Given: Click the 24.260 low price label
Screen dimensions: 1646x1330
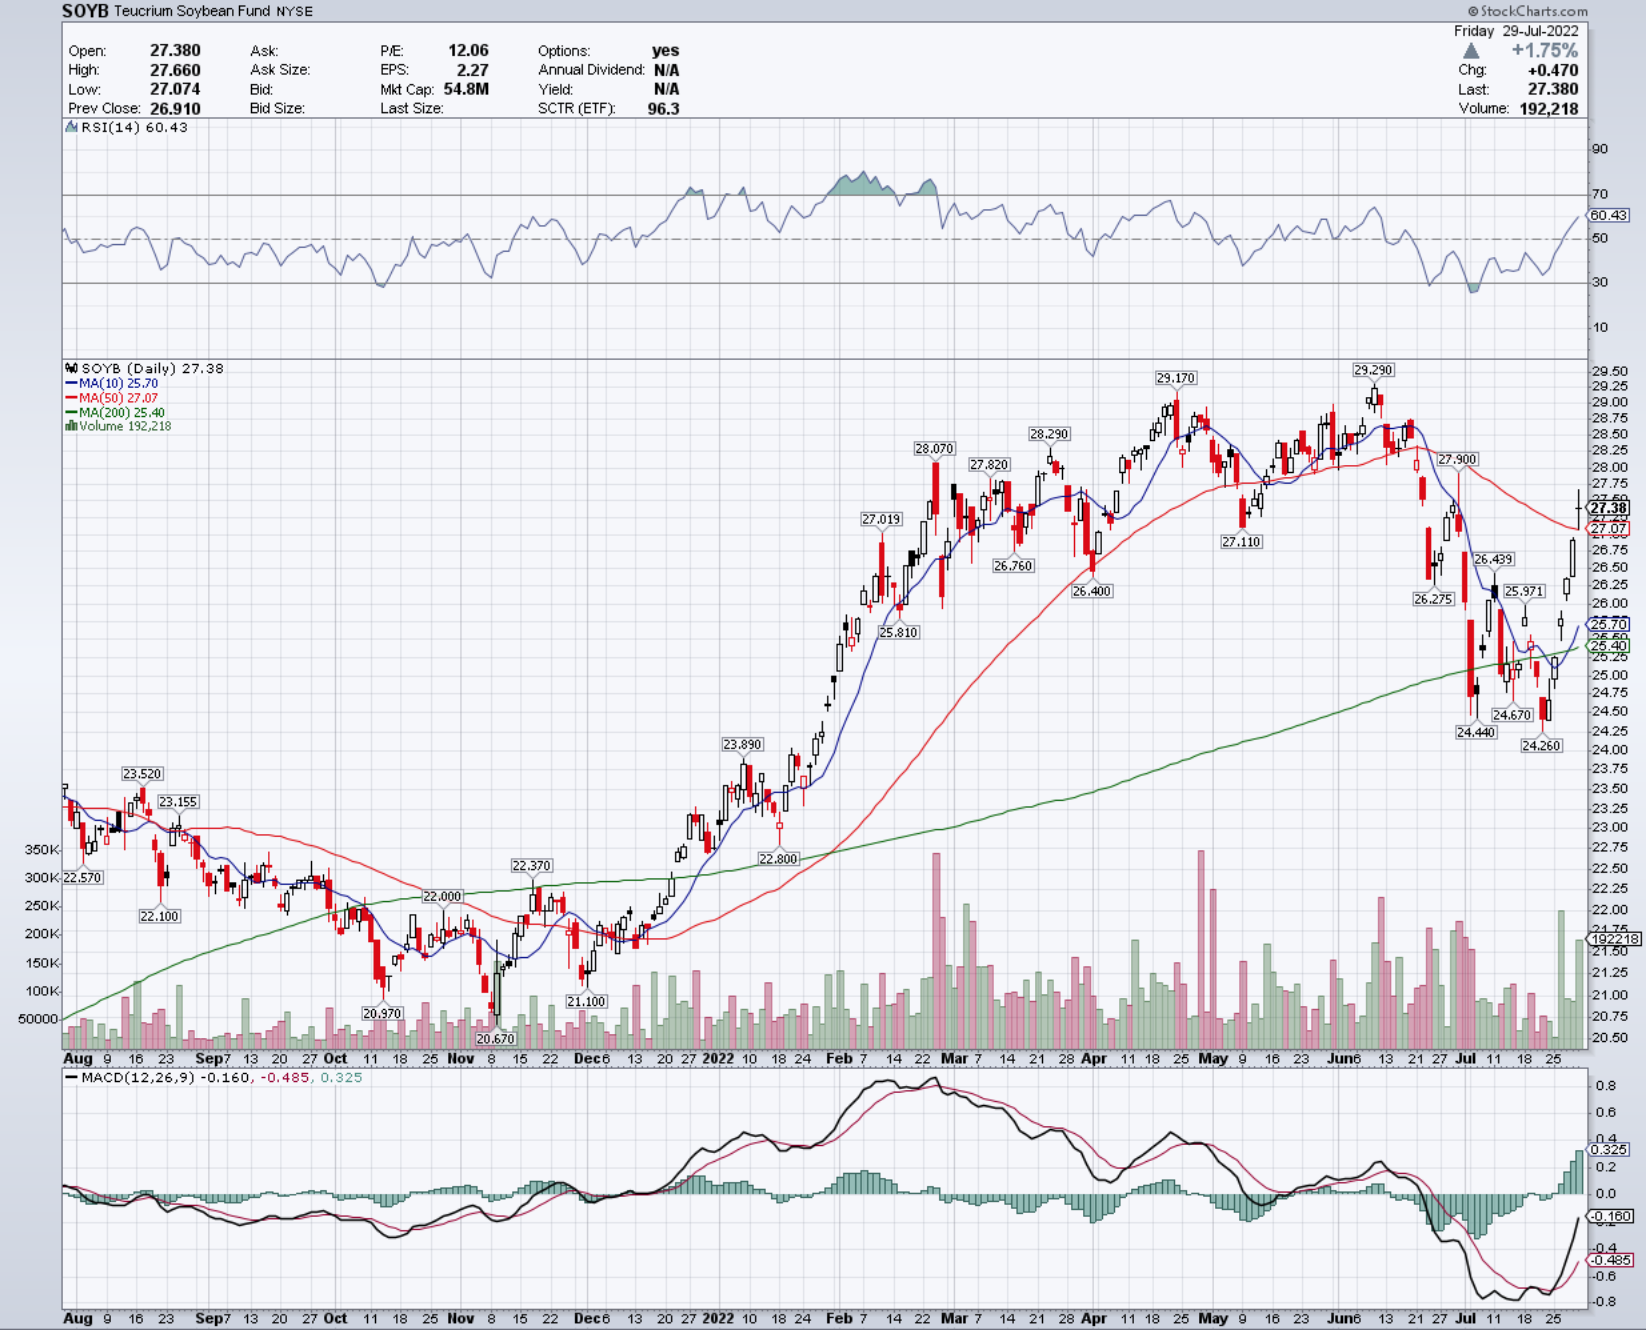Looking at the screenshot, I should tap(1541, 745).
